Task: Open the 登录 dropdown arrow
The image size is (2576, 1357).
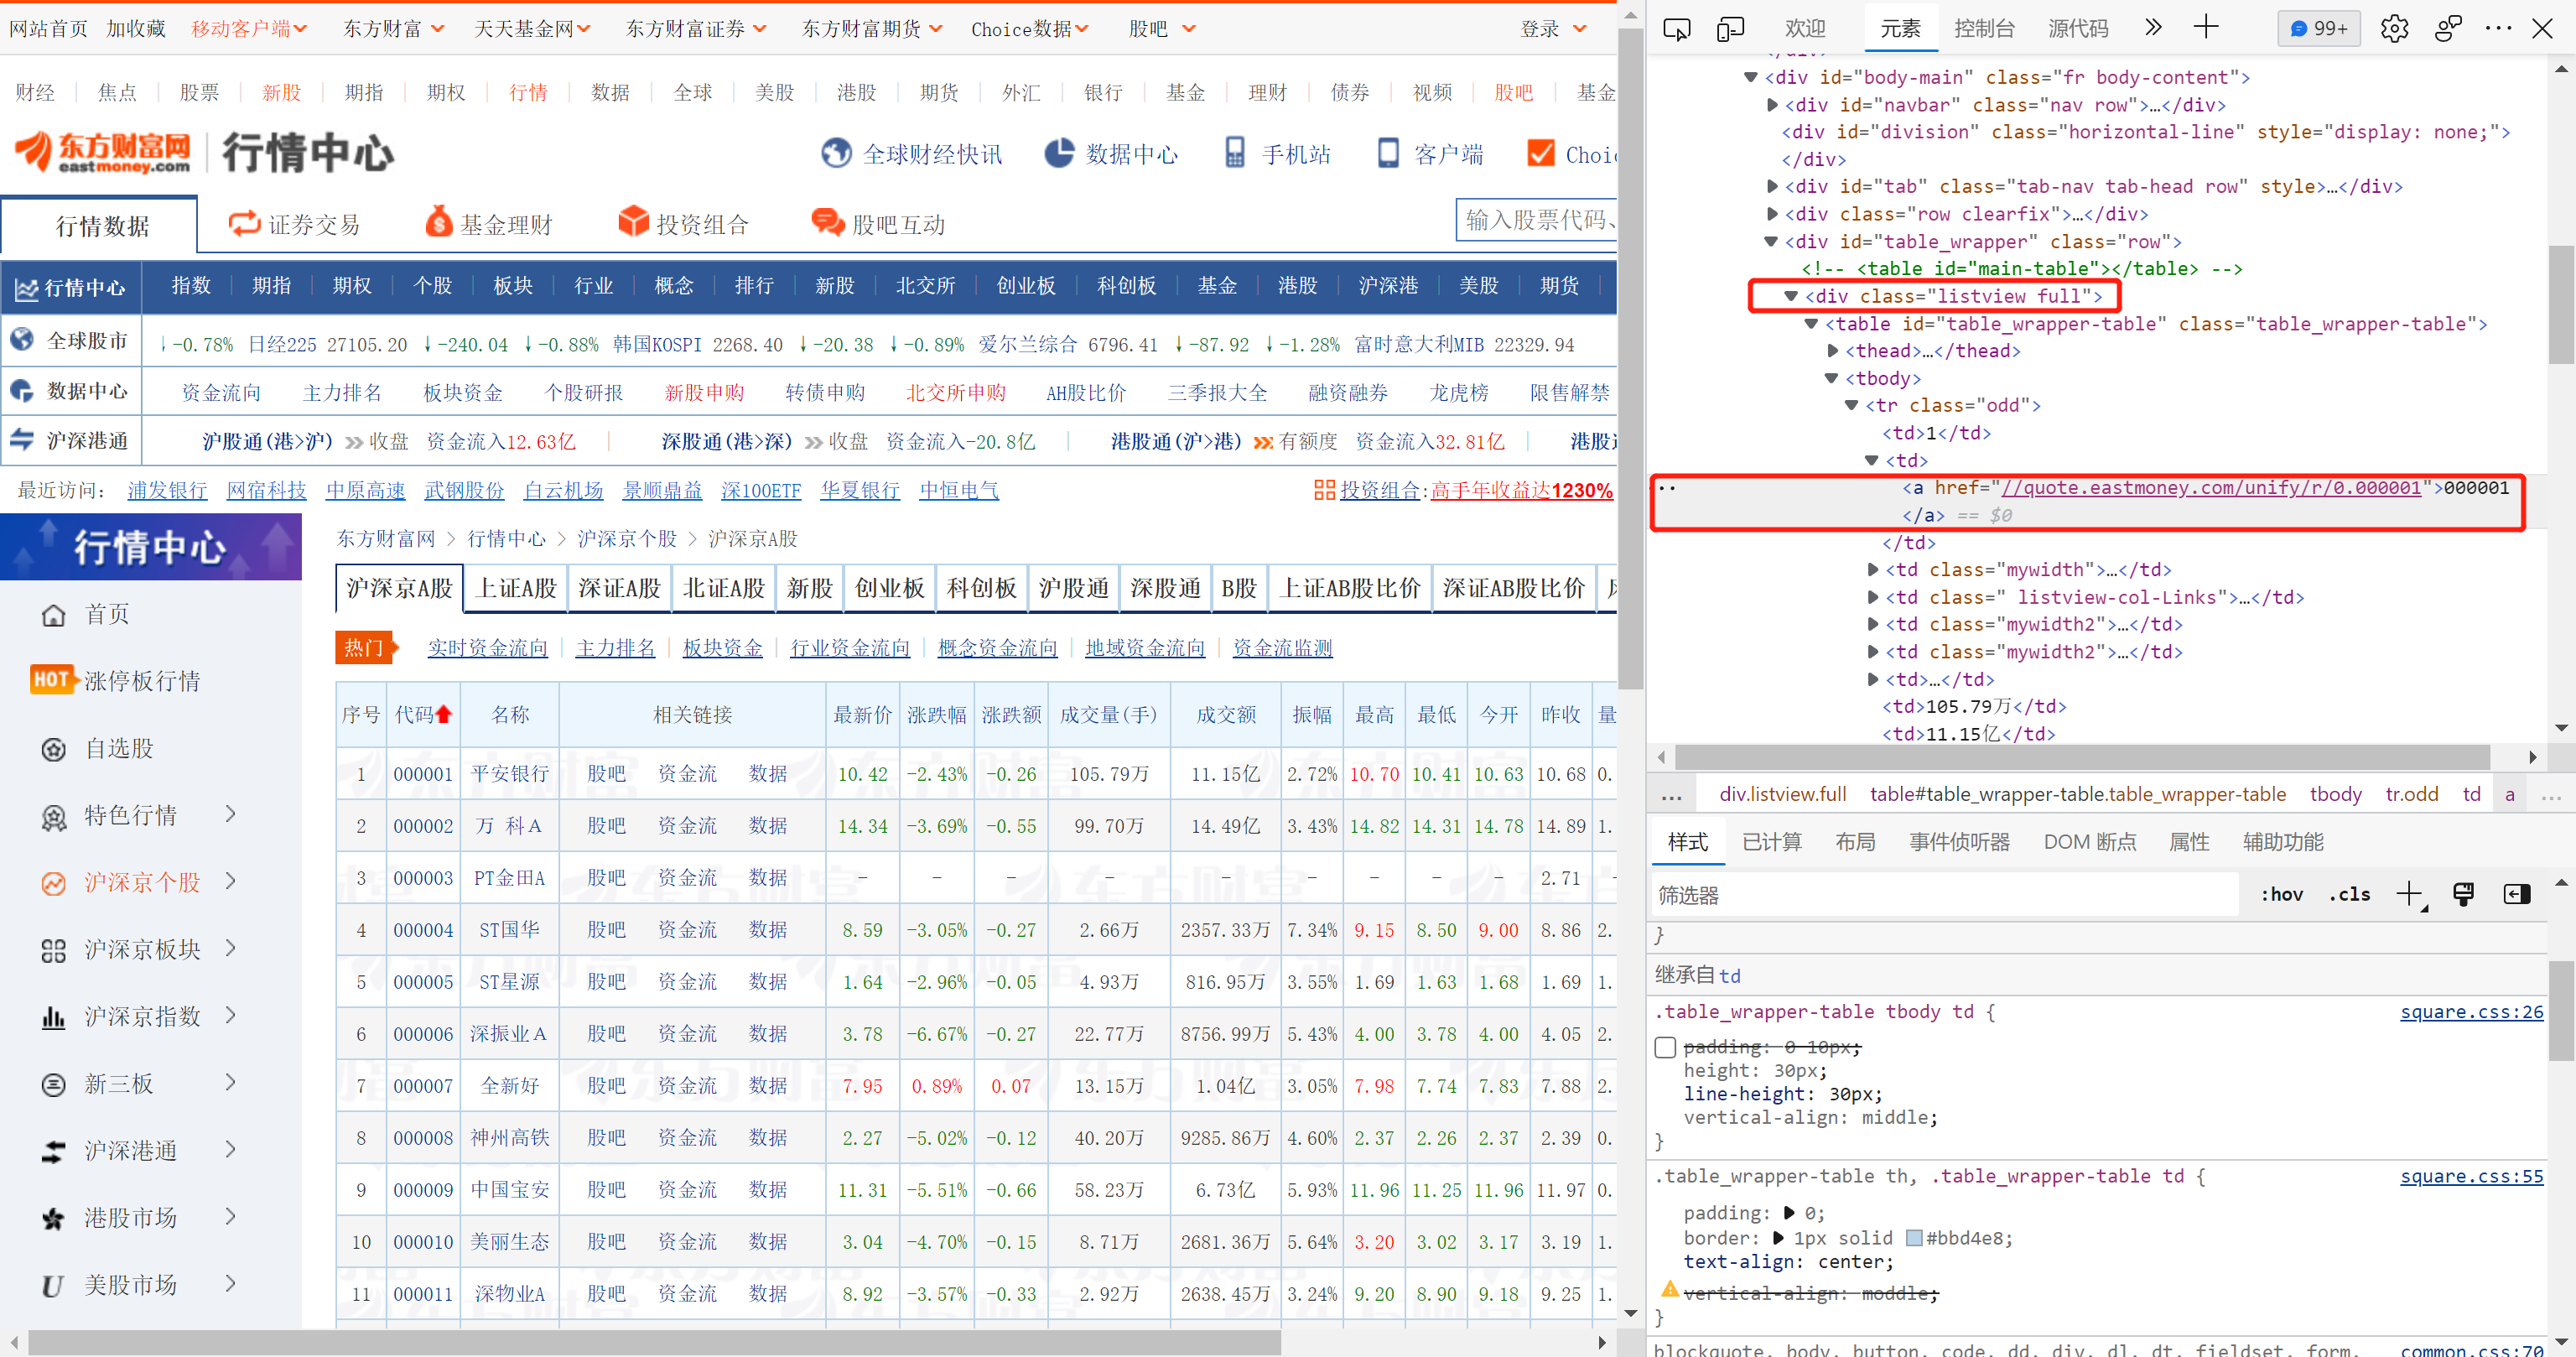Action: [x=1580, y=29]
